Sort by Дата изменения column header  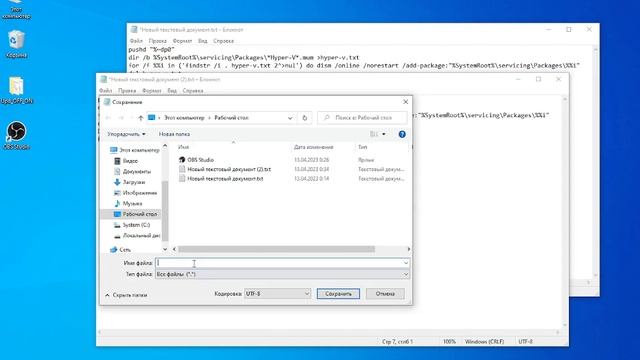pos(313,147)
